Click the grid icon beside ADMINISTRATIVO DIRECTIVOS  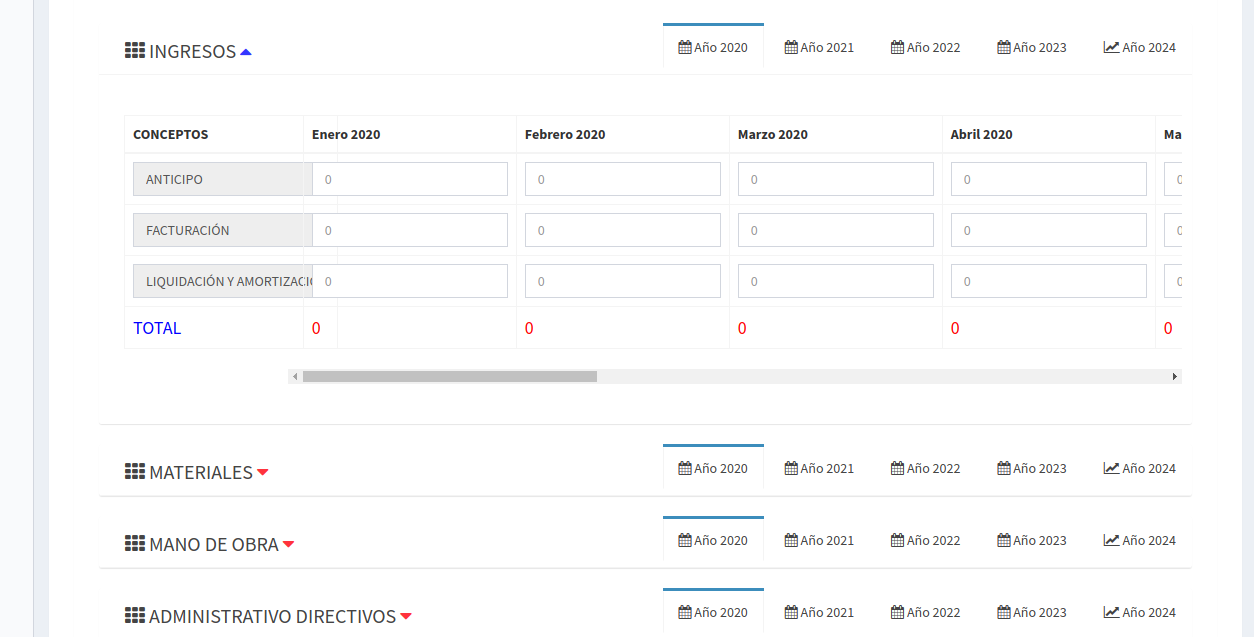point(135,616)
